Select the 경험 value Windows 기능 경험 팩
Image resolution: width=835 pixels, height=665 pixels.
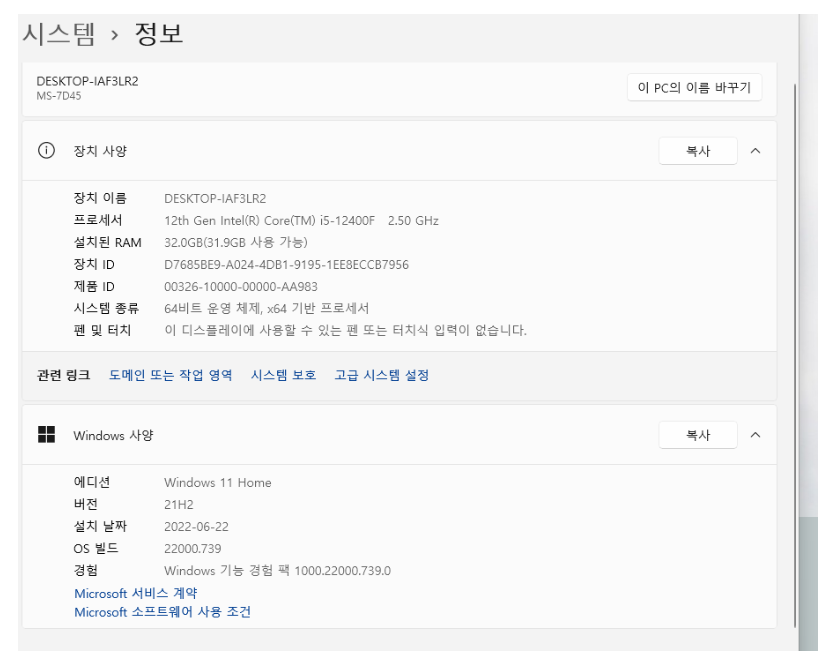(x=277, y=570)
